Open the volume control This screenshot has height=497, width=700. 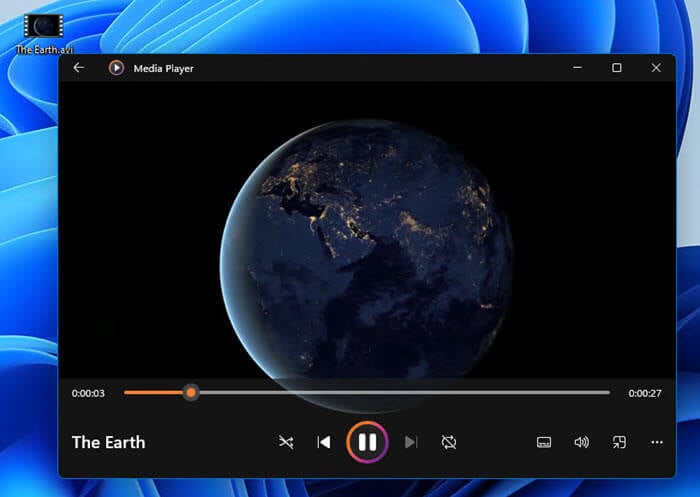coord(581,442)
